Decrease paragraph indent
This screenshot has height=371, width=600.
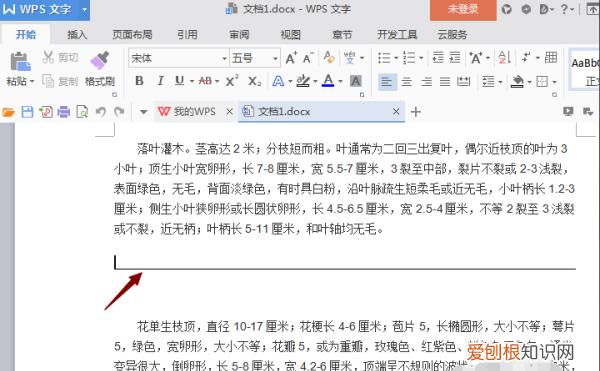coord(438,58)
